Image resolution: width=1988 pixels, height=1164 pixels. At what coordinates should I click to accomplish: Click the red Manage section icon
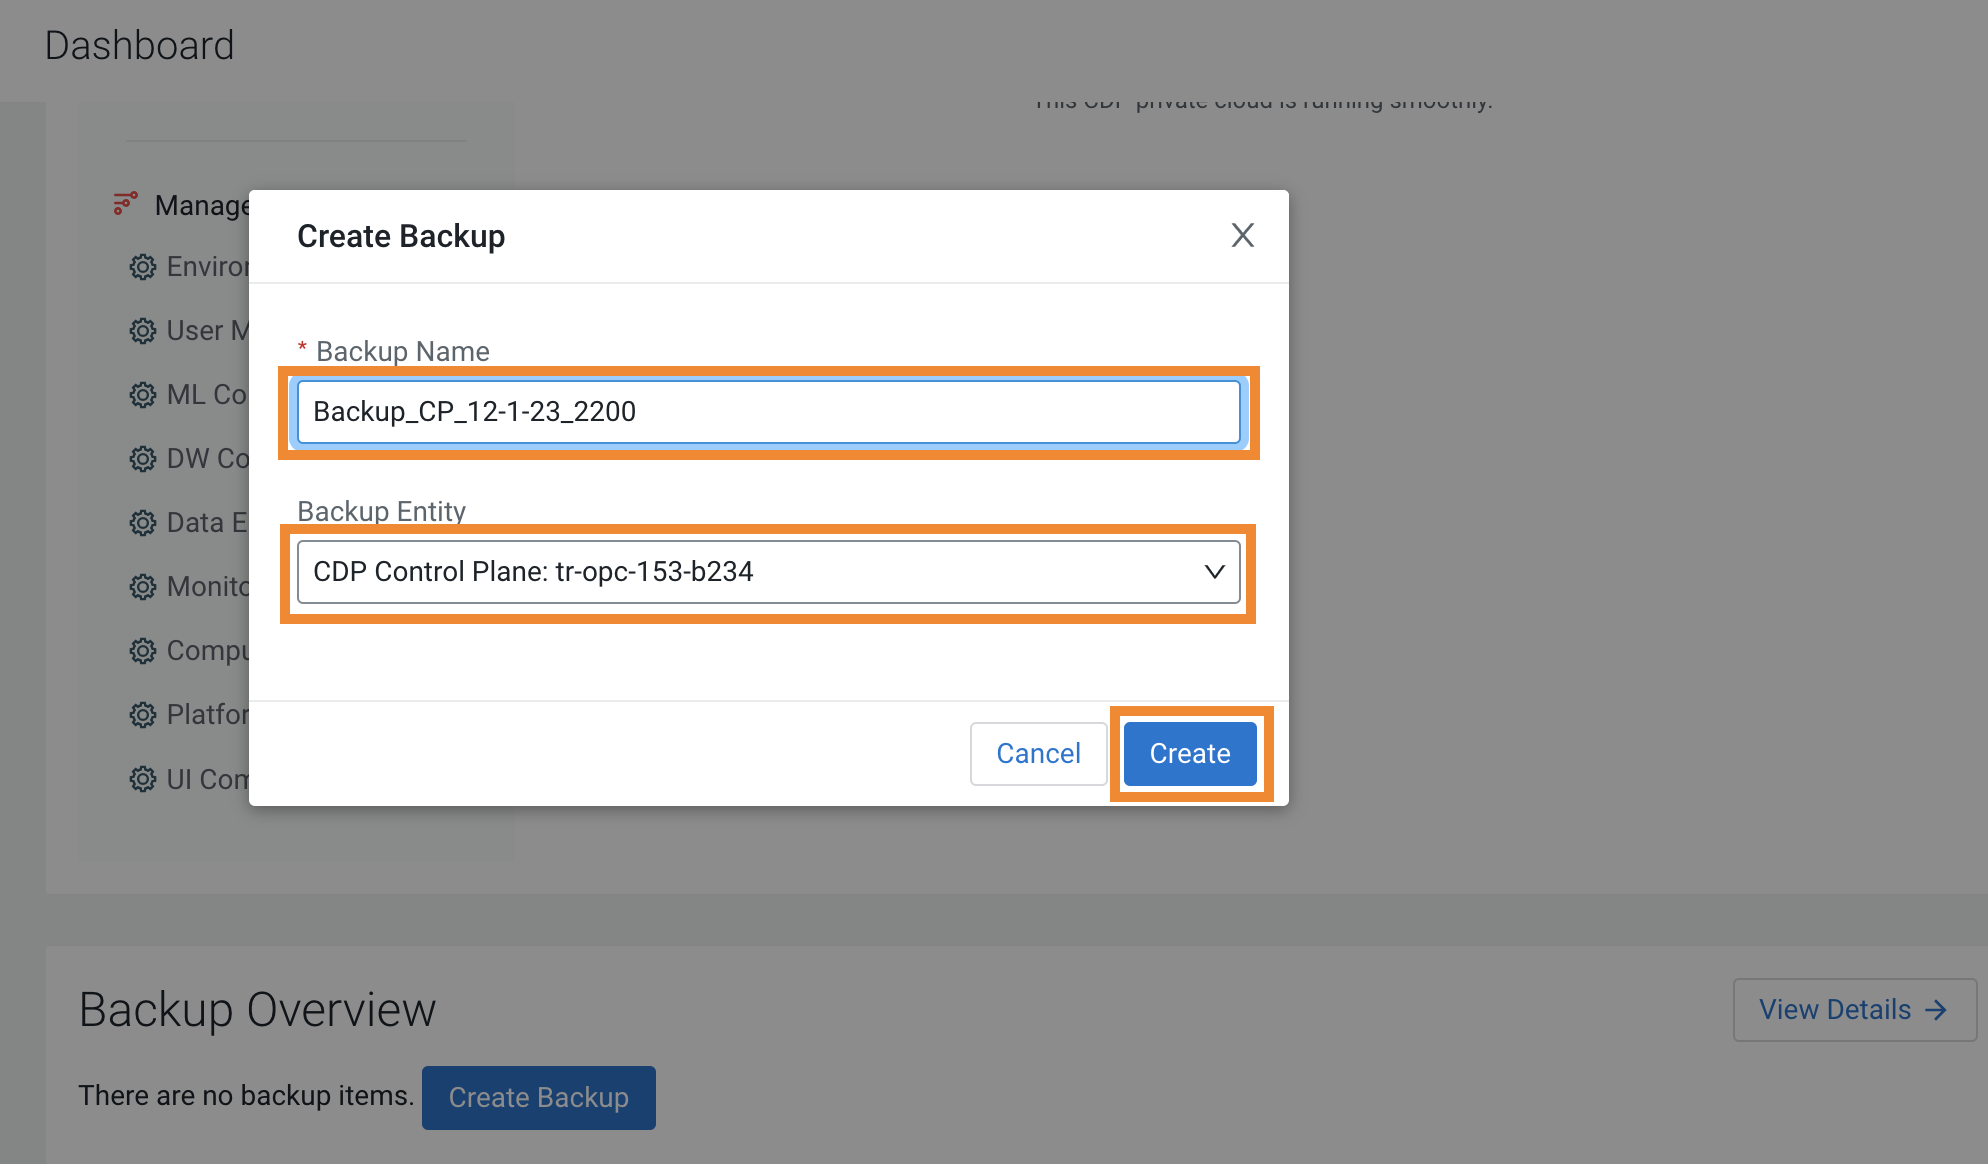124,203
